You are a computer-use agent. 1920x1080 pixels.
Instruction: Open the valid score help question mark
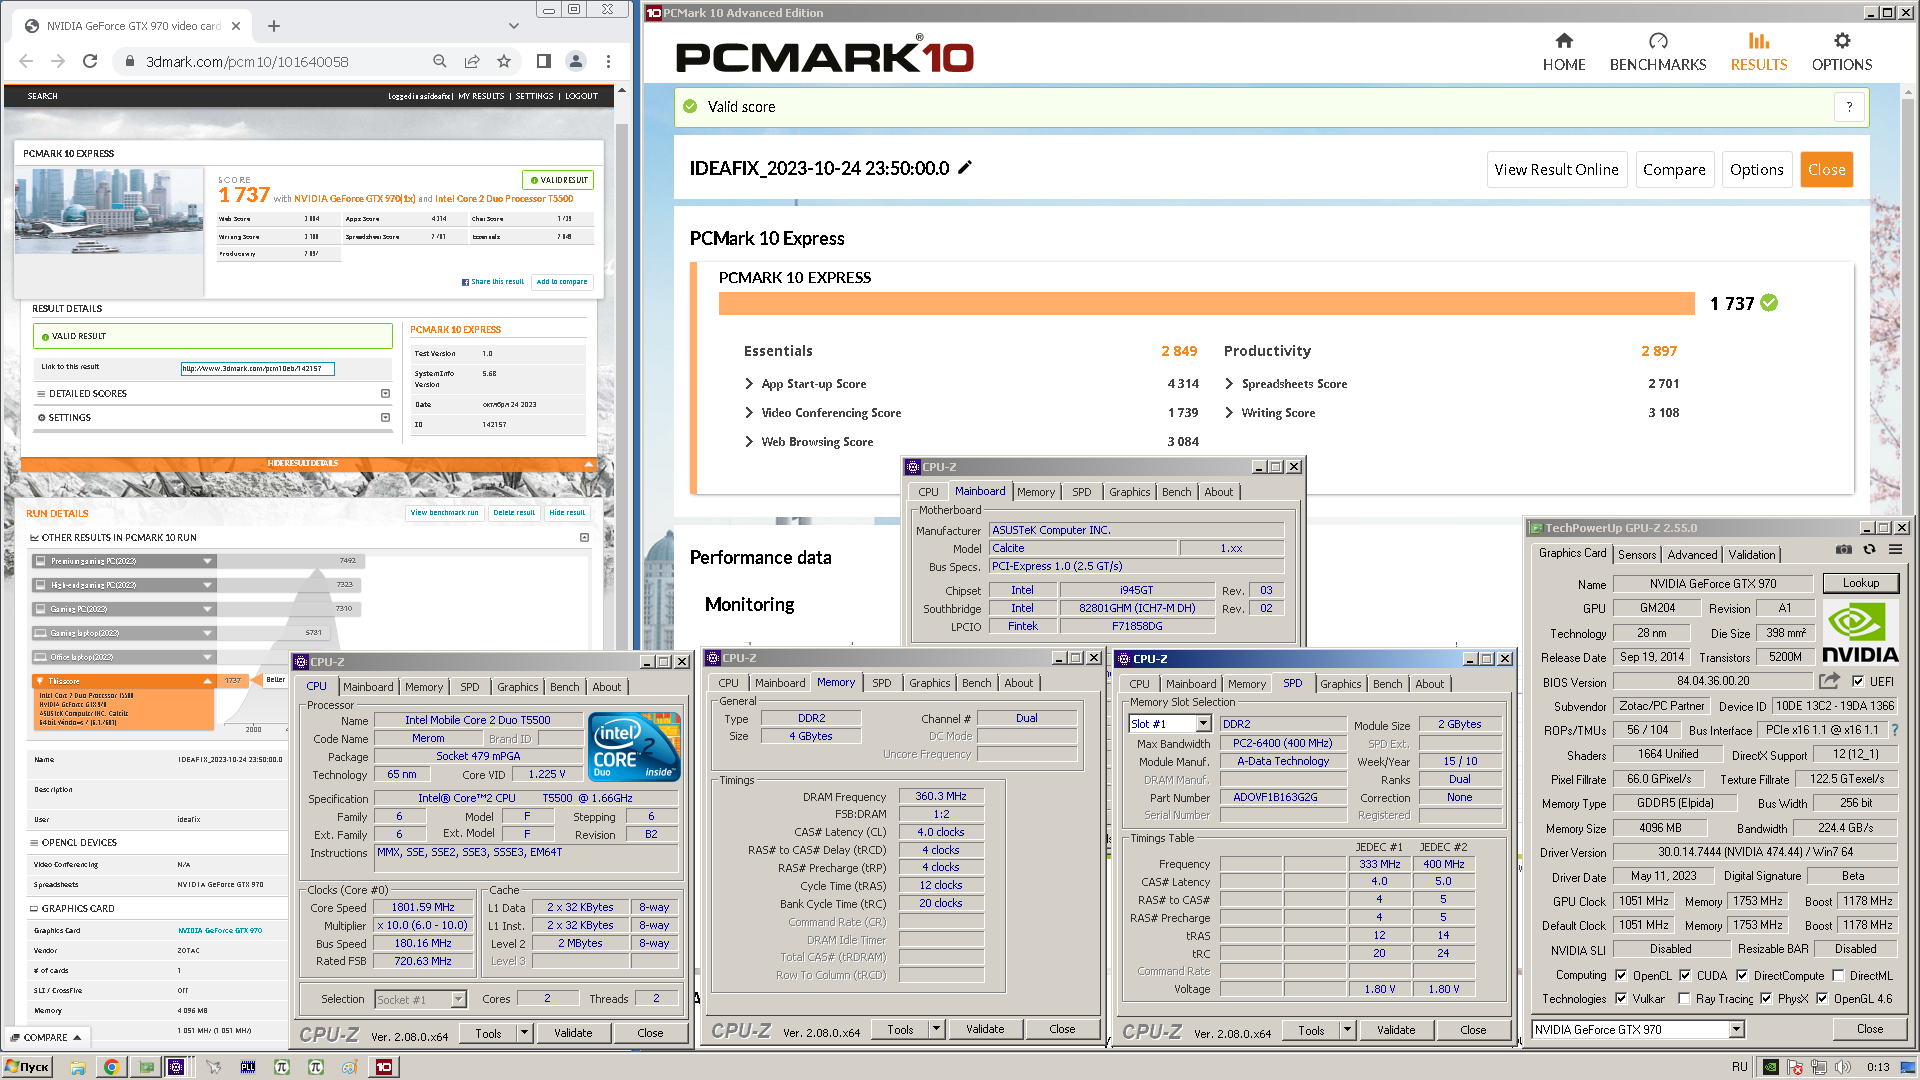click(x=1849, y=107)
